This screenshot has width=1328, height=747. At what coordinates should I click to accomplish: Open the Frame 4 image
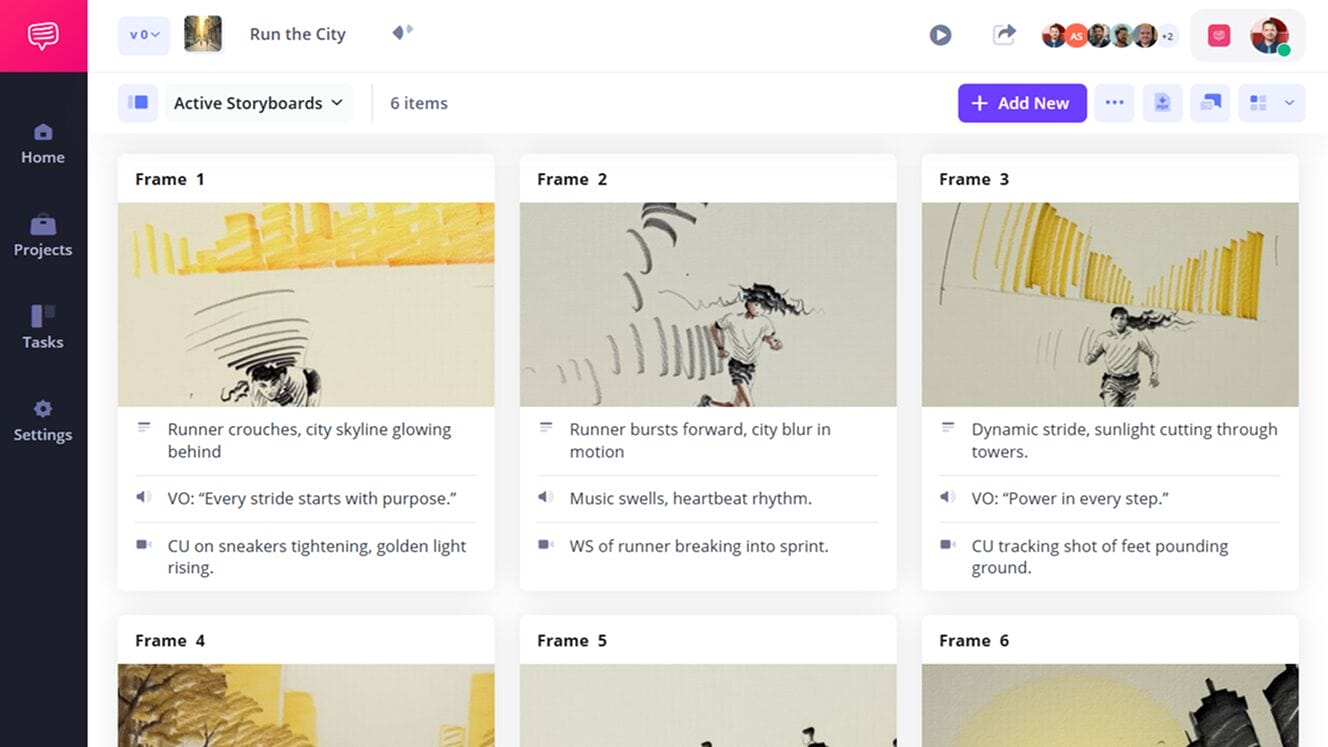306,705
